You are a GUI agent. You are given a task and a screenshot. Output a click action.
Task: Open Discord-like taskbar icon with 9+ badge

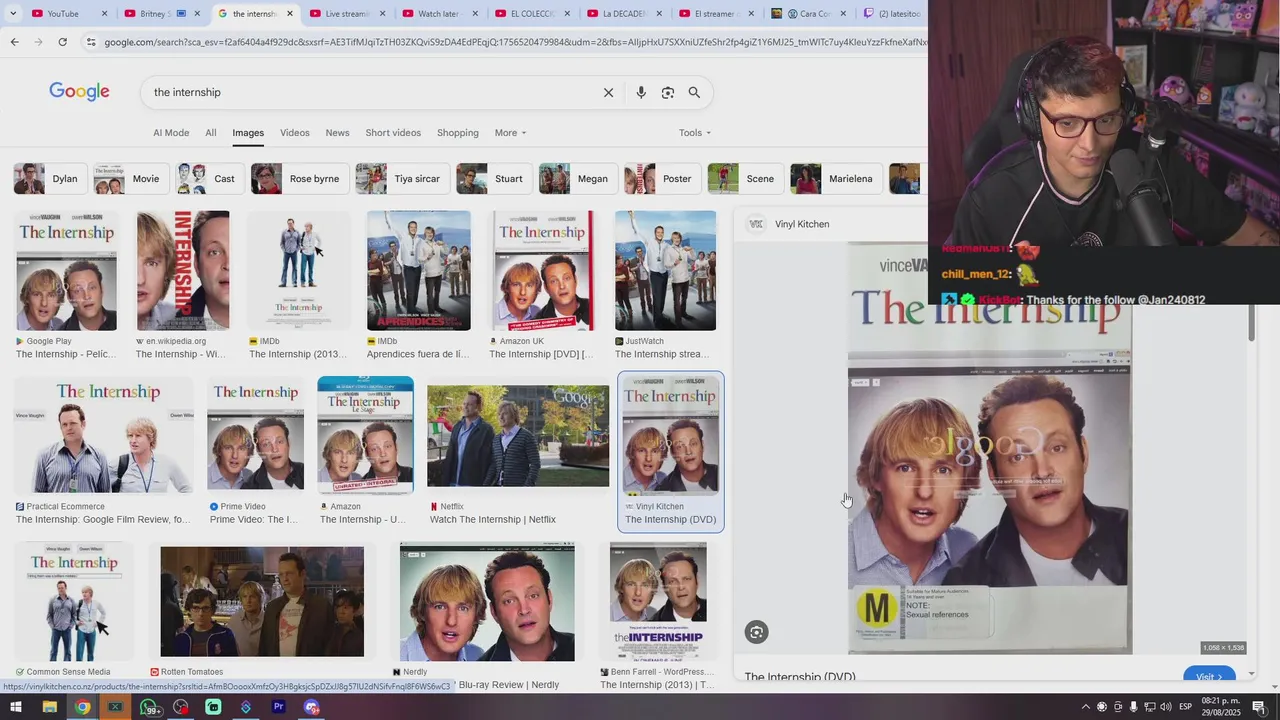pos(312,707)
